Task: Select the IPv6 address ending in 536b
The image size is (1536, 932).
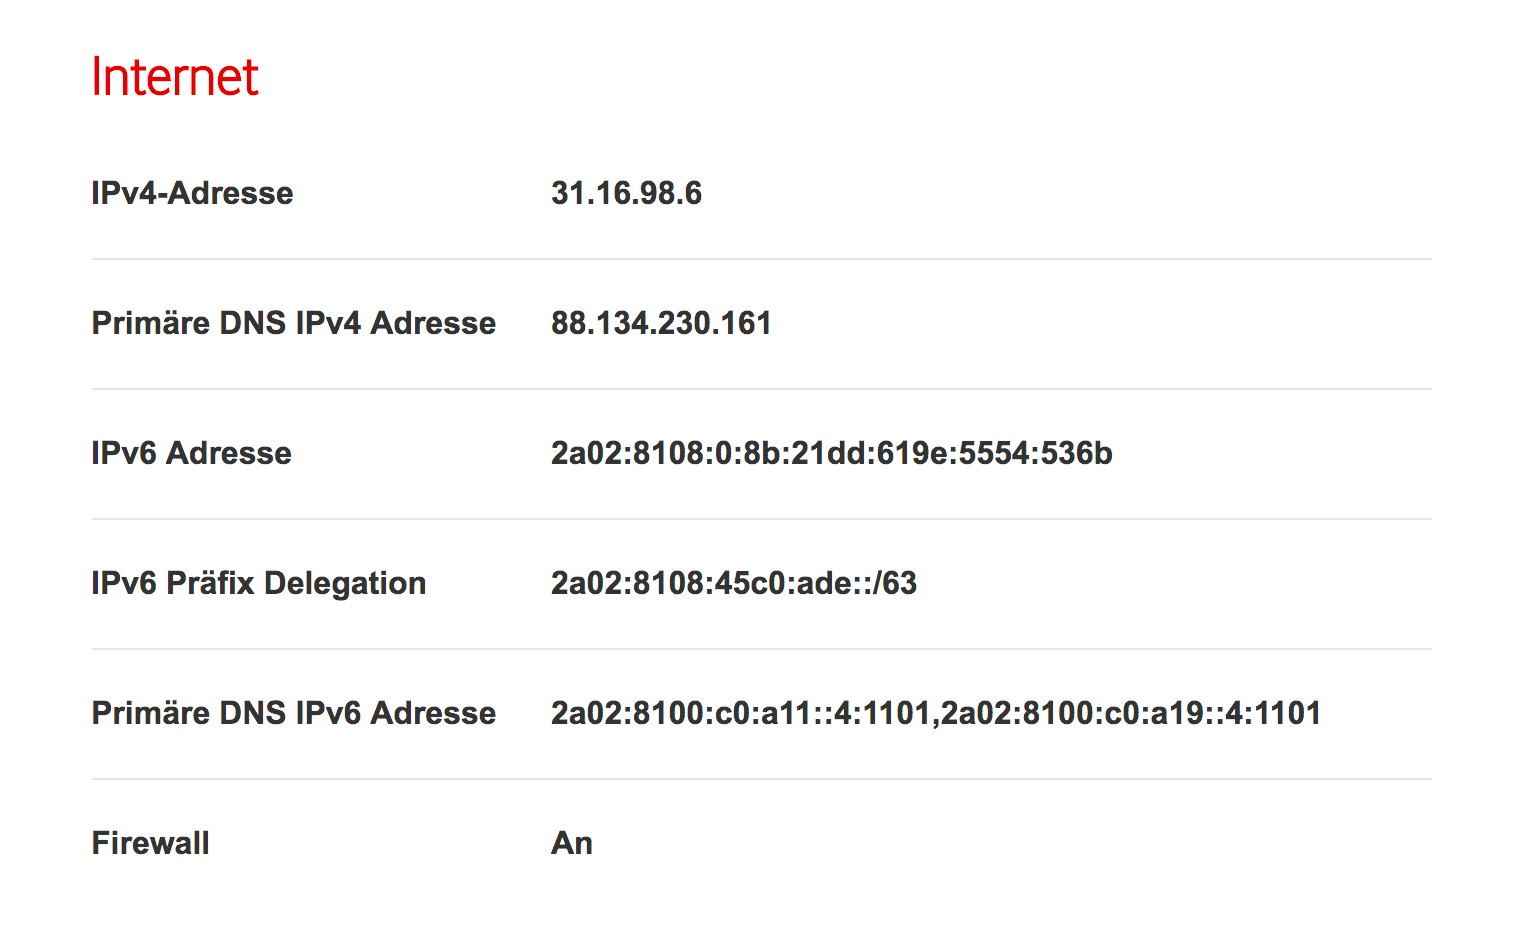Action: pyautogui.click(x=831, y=453)
